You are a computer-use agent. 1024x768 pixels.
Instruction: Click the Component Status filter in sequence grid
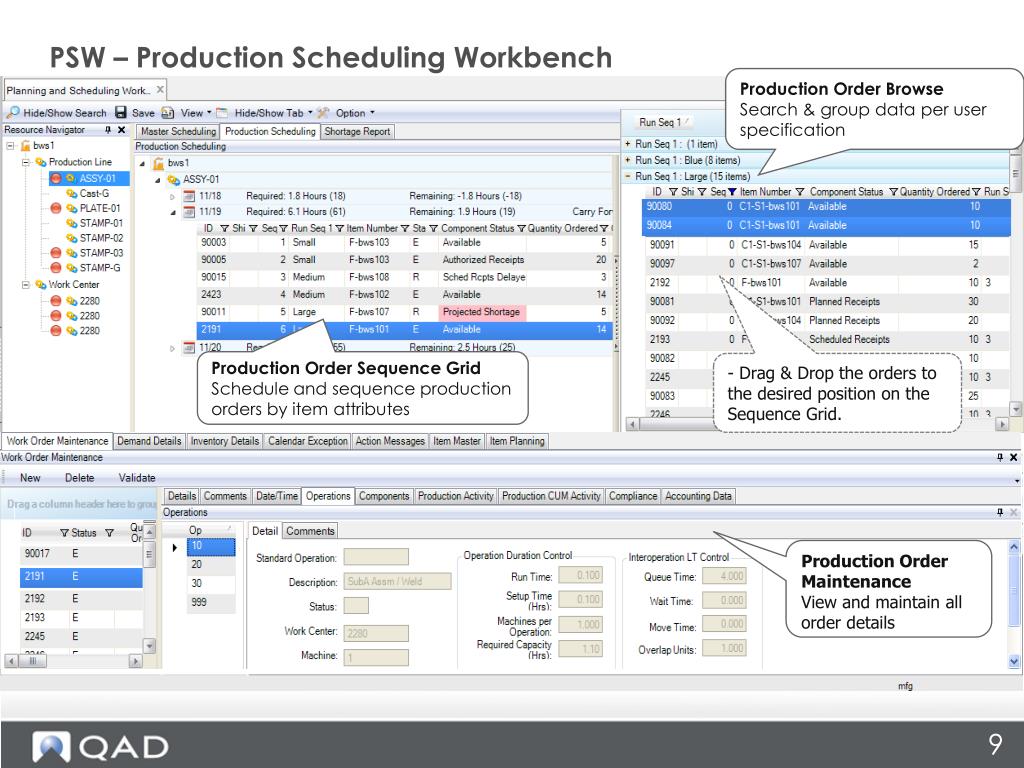click(521, 229)
